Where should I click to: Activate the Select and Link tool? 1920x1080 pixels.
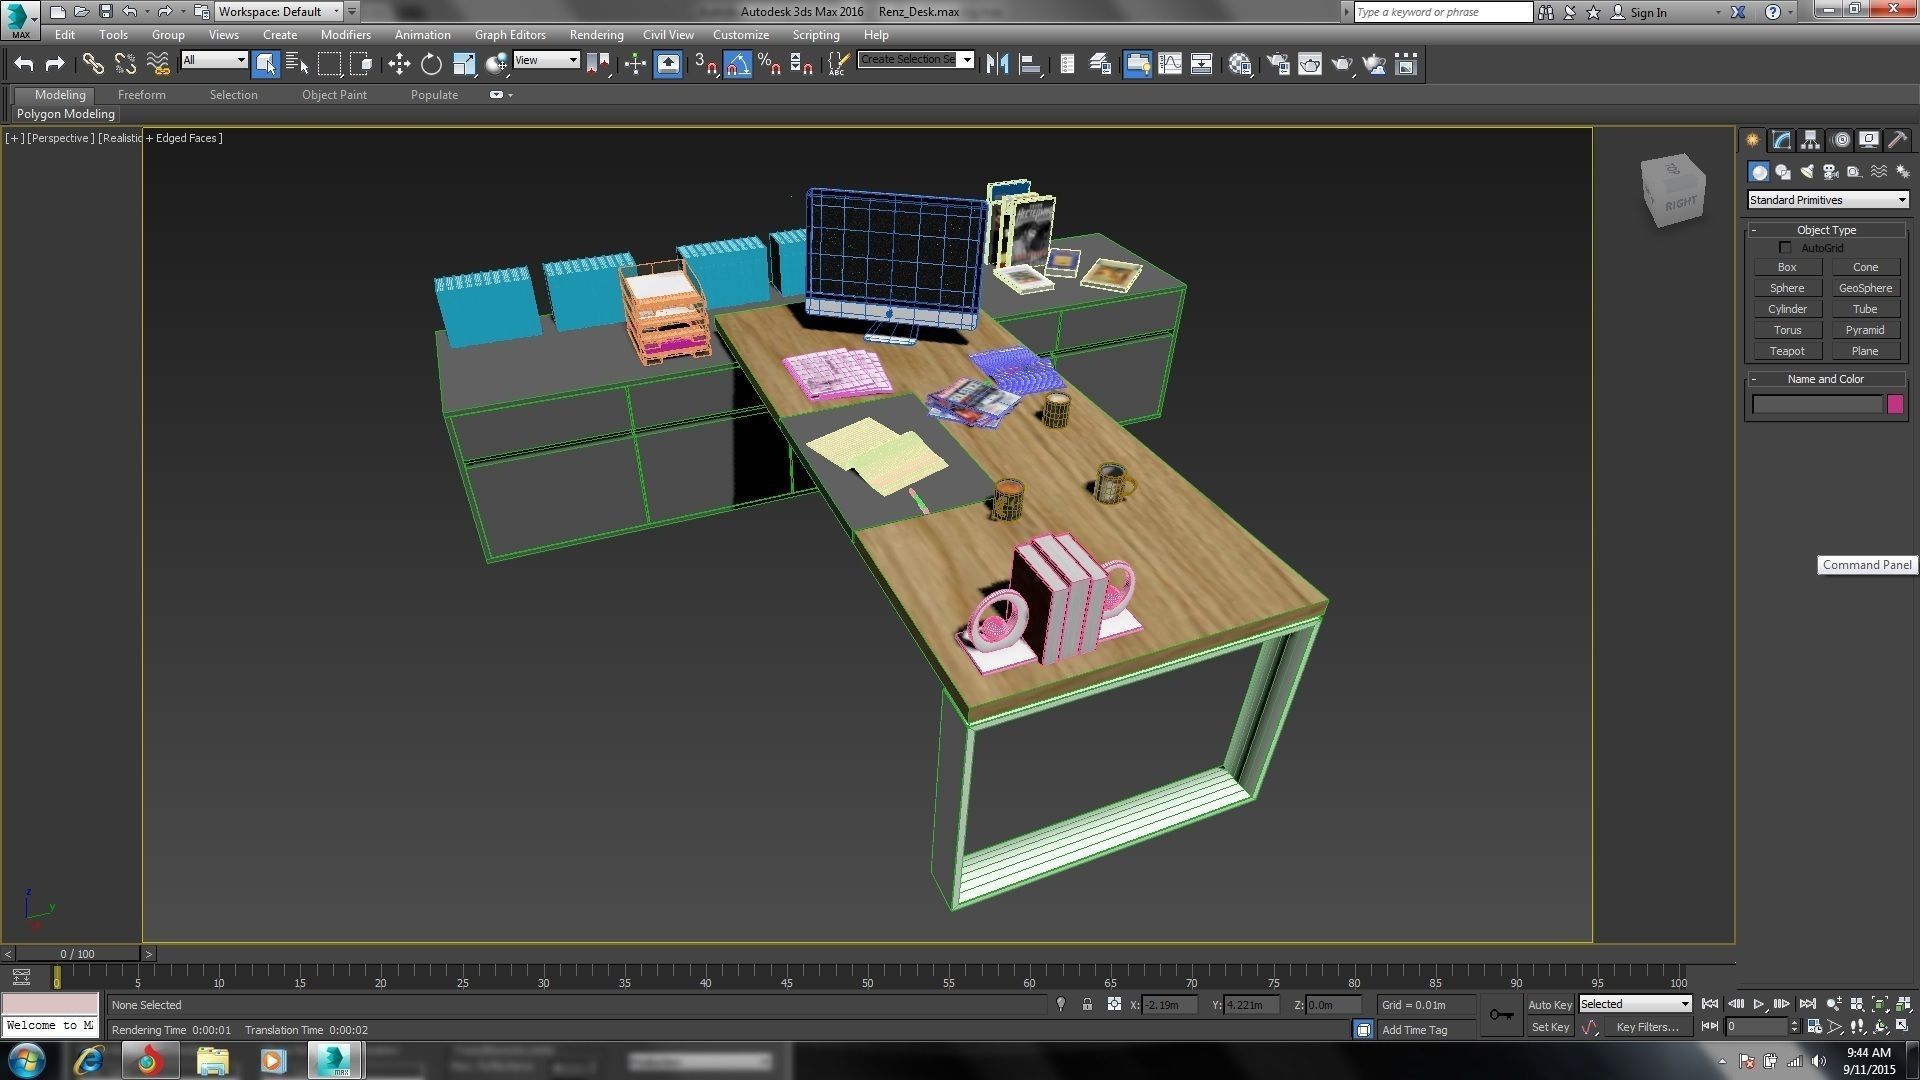[93, 64]
